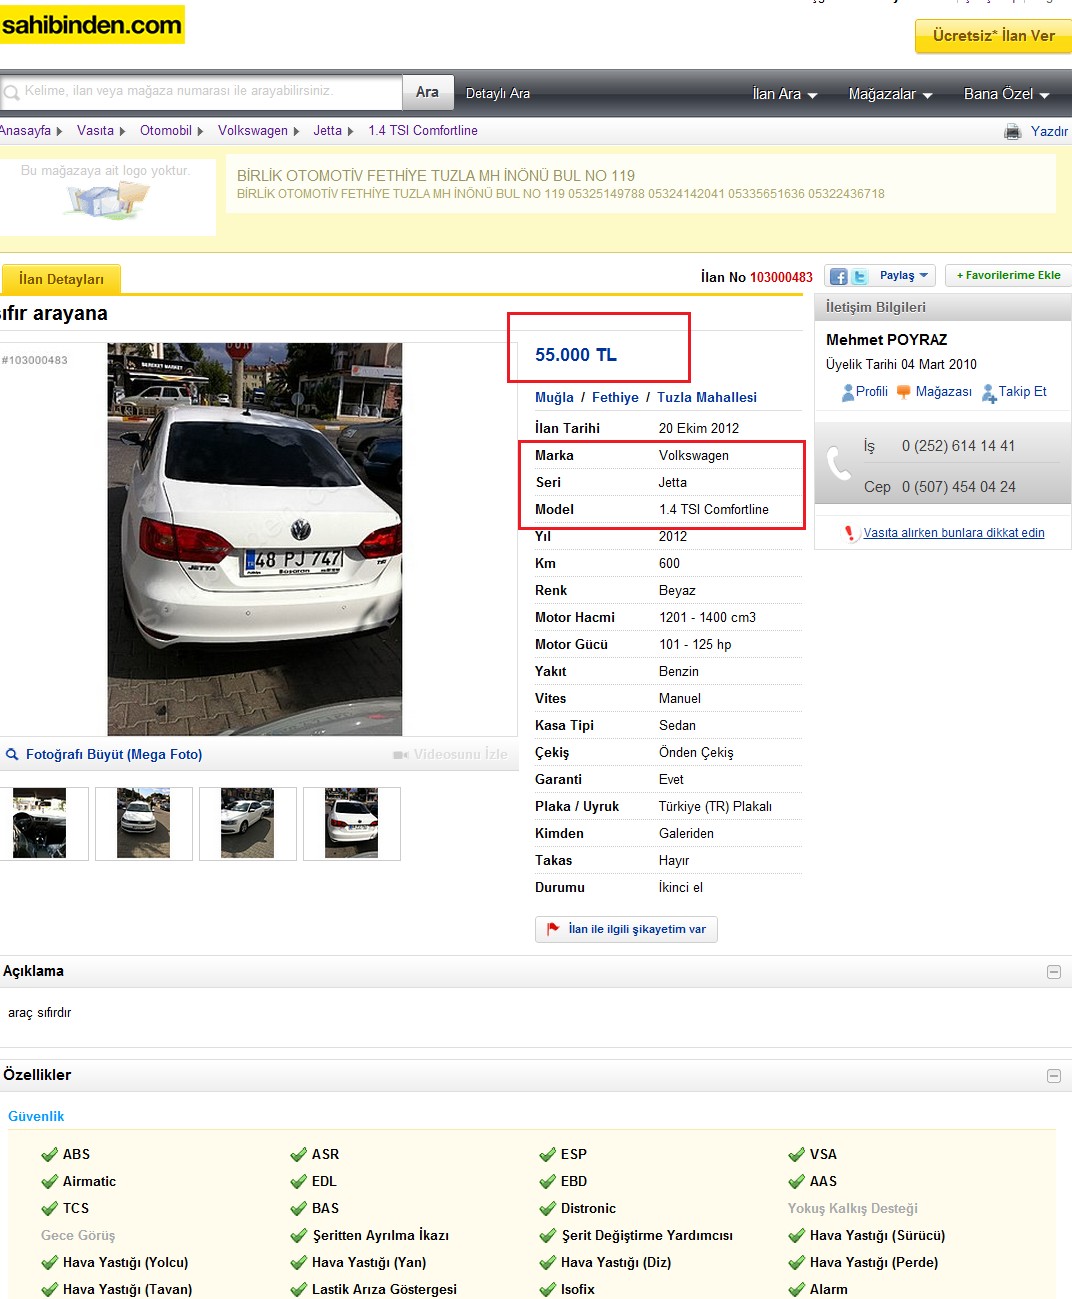Screen dimensions: 1072x1299
Task: Click the main white Jetta photo
Action: point(255,539)
